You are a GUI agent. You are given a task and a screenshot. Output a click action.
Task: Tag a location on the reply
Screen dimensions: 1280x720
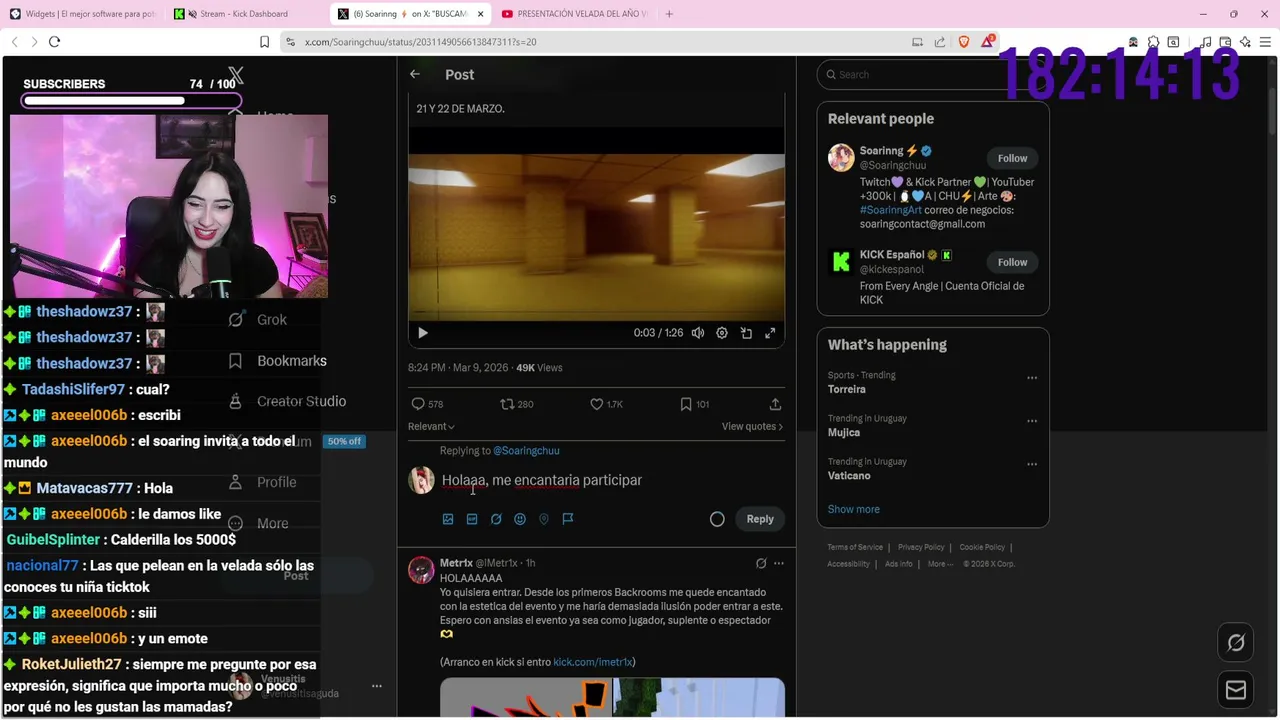(x=544, y=519)
